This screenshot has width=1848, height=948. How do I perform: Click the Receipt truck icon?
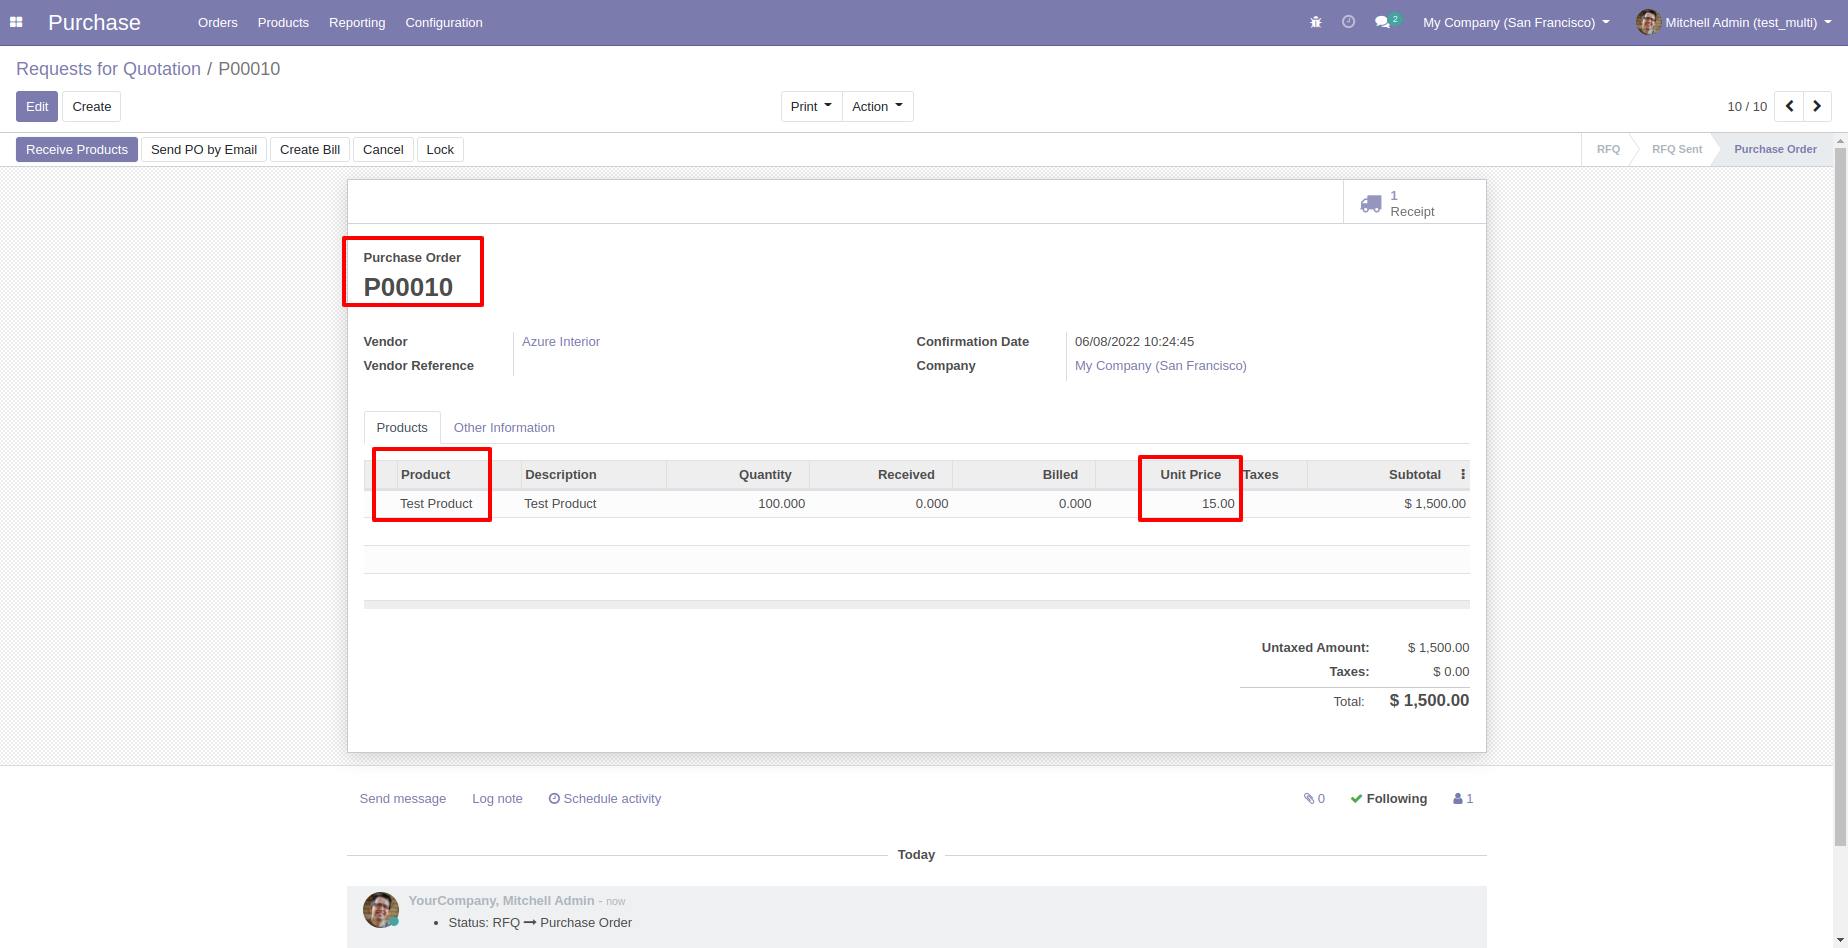(x=1371, y=203)
